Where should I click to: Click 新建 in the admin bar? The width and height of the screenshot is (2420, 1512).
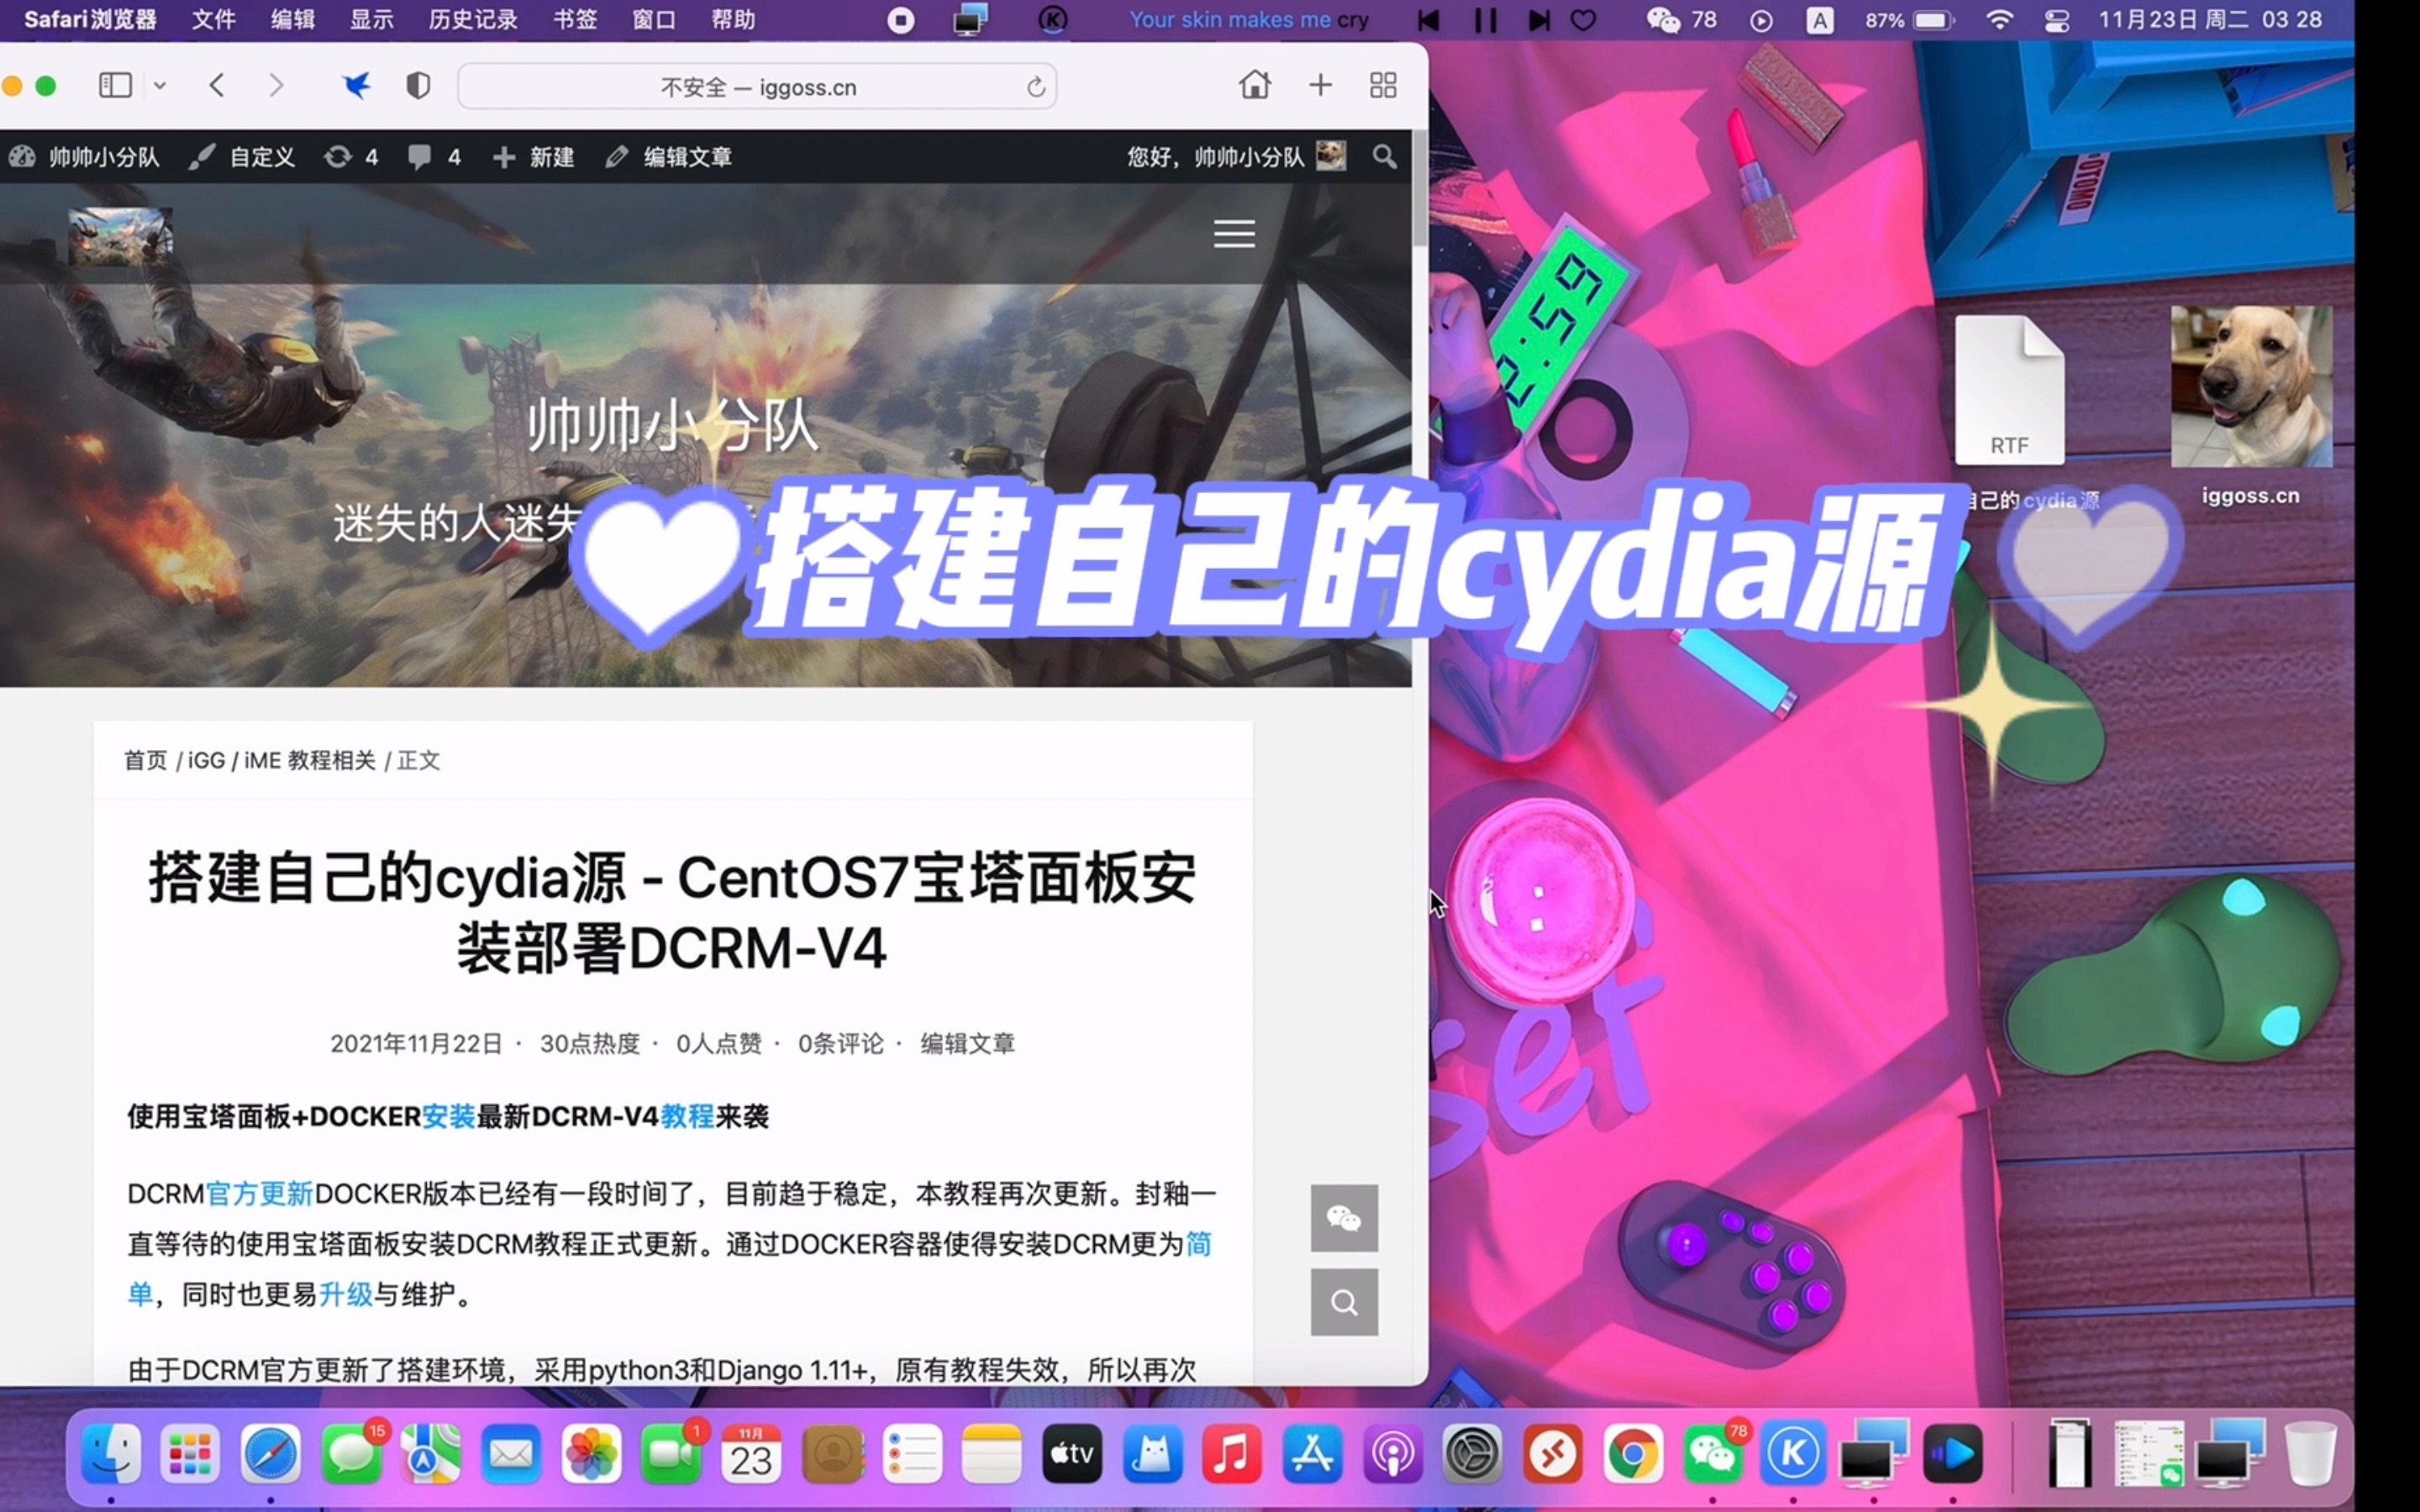(x=533, y=157)
